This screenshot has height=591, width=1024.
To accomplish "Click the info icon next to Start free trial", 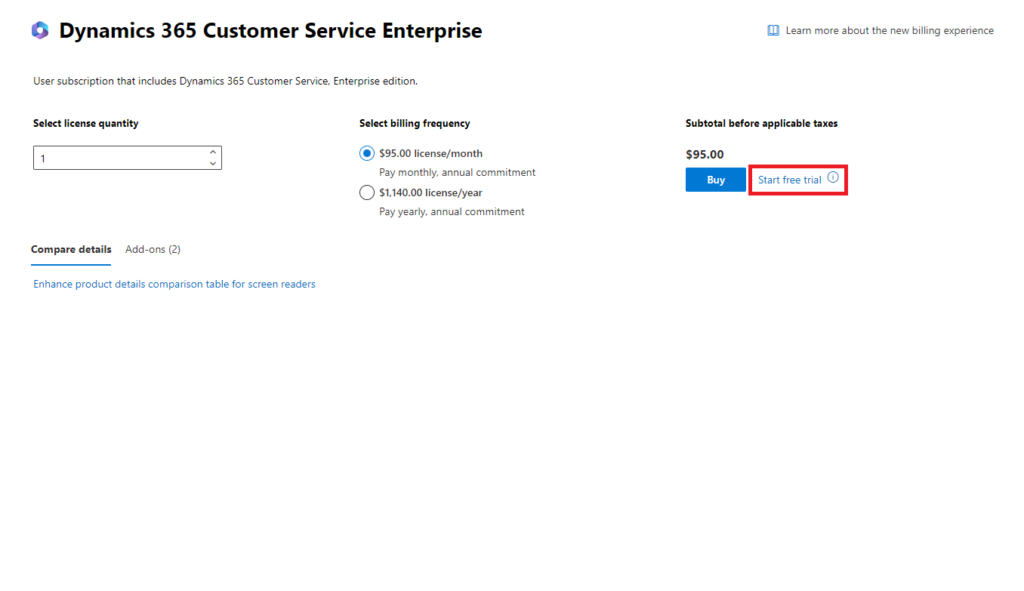I will [833, 178].
